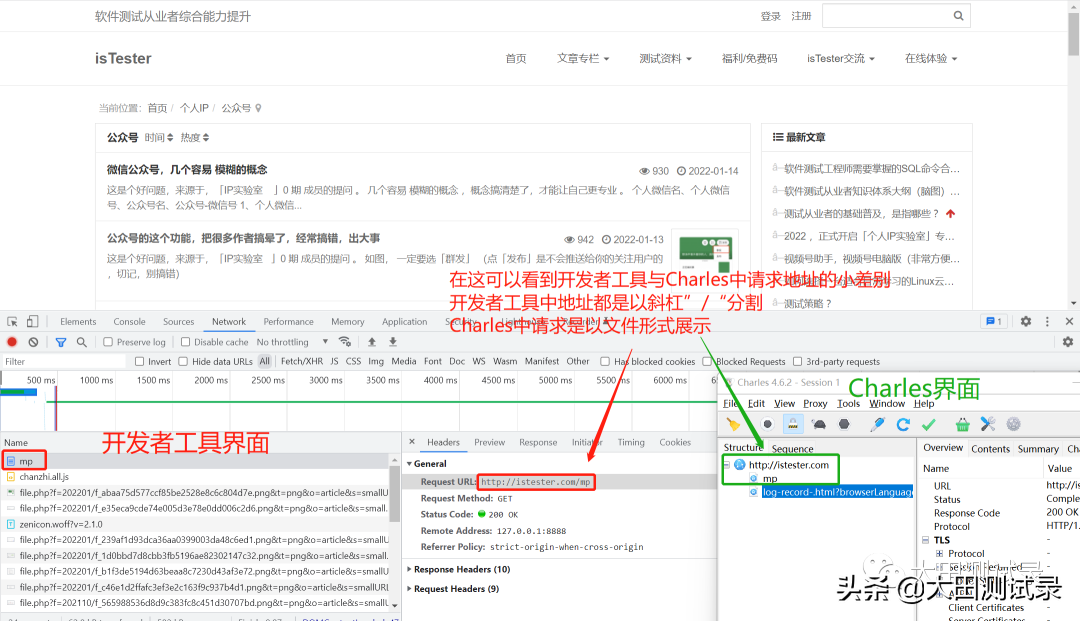Clear the network log in DevTools
The image size is (1080, 621).
[x=33, y=342]
